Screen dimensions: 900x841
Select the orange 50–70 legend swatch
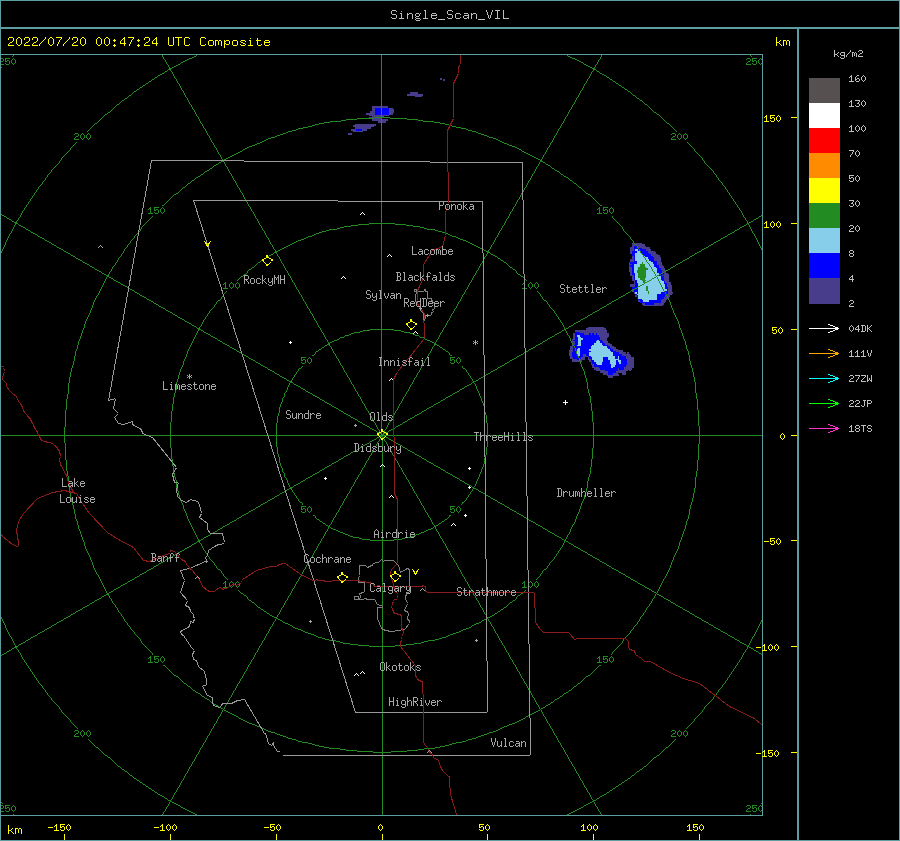click(824, 166)
